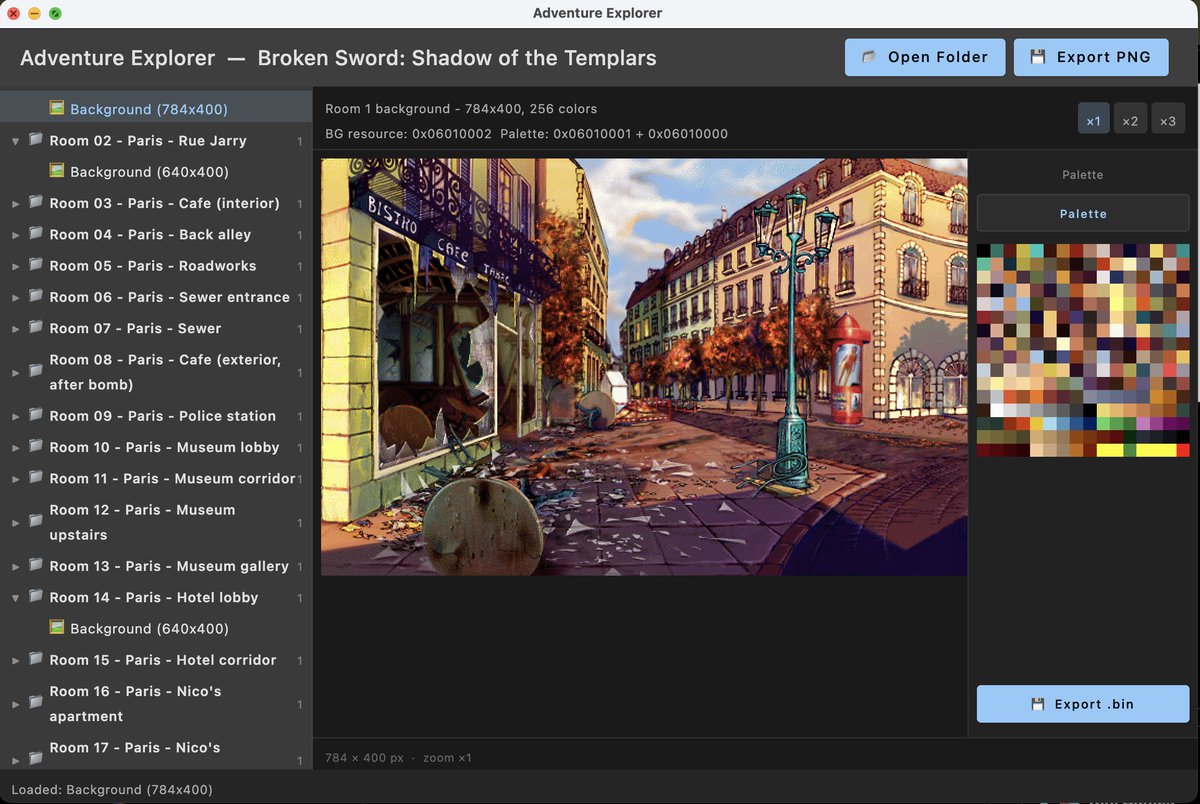
Task: Click the Export .bin button
Action: click(x=1083, y=704)
